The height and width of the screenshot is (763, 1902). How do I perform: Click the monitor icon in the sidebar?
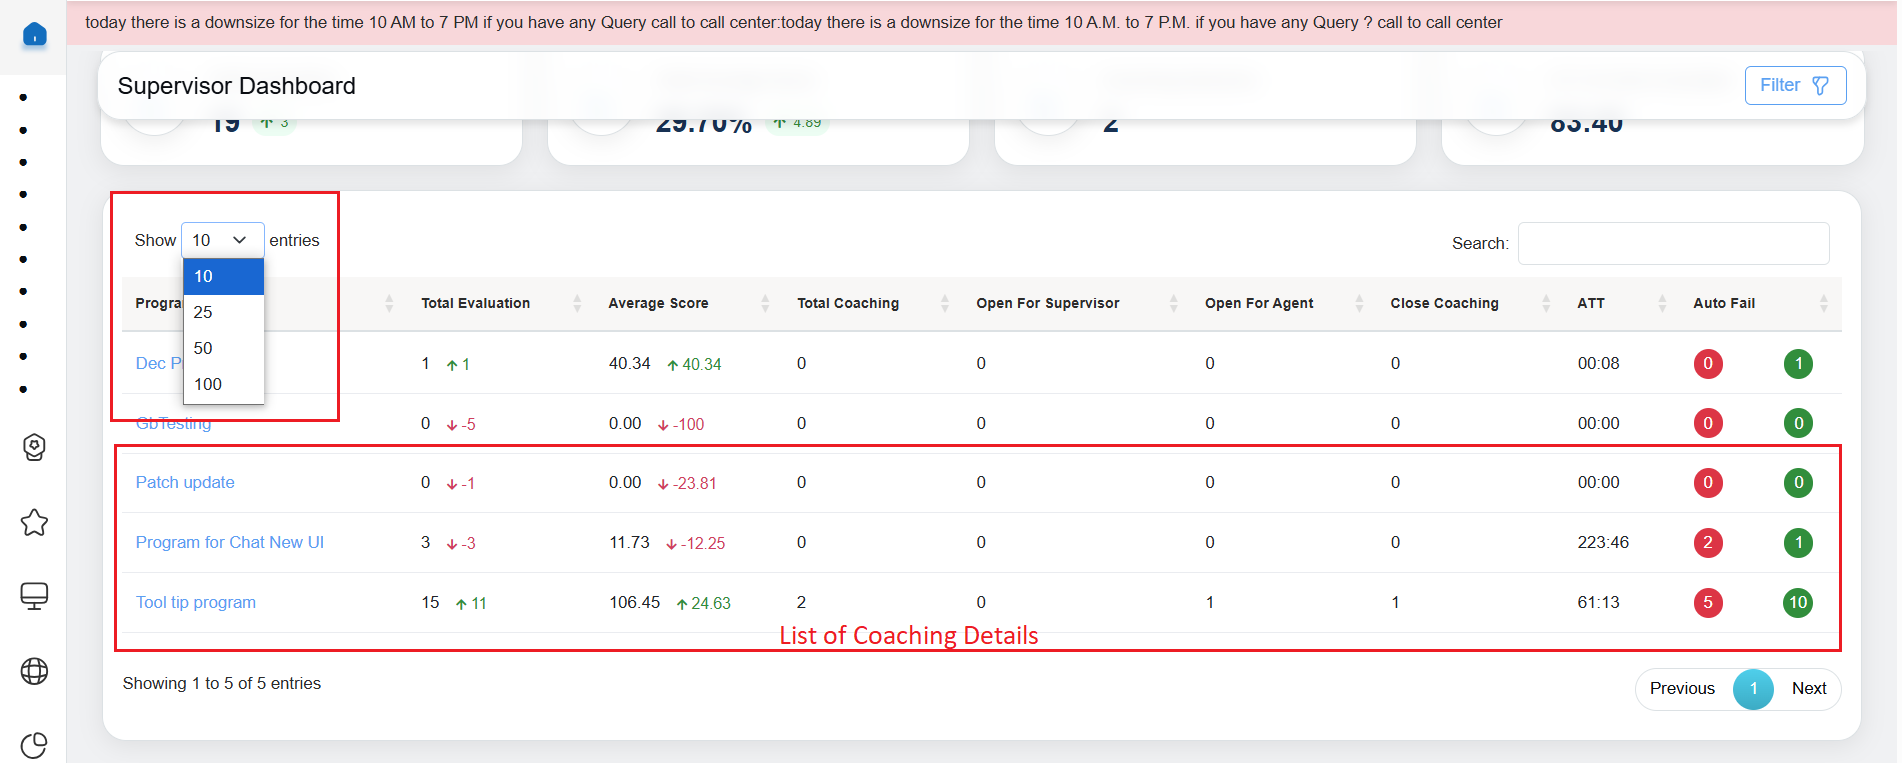tap(34, 596)
